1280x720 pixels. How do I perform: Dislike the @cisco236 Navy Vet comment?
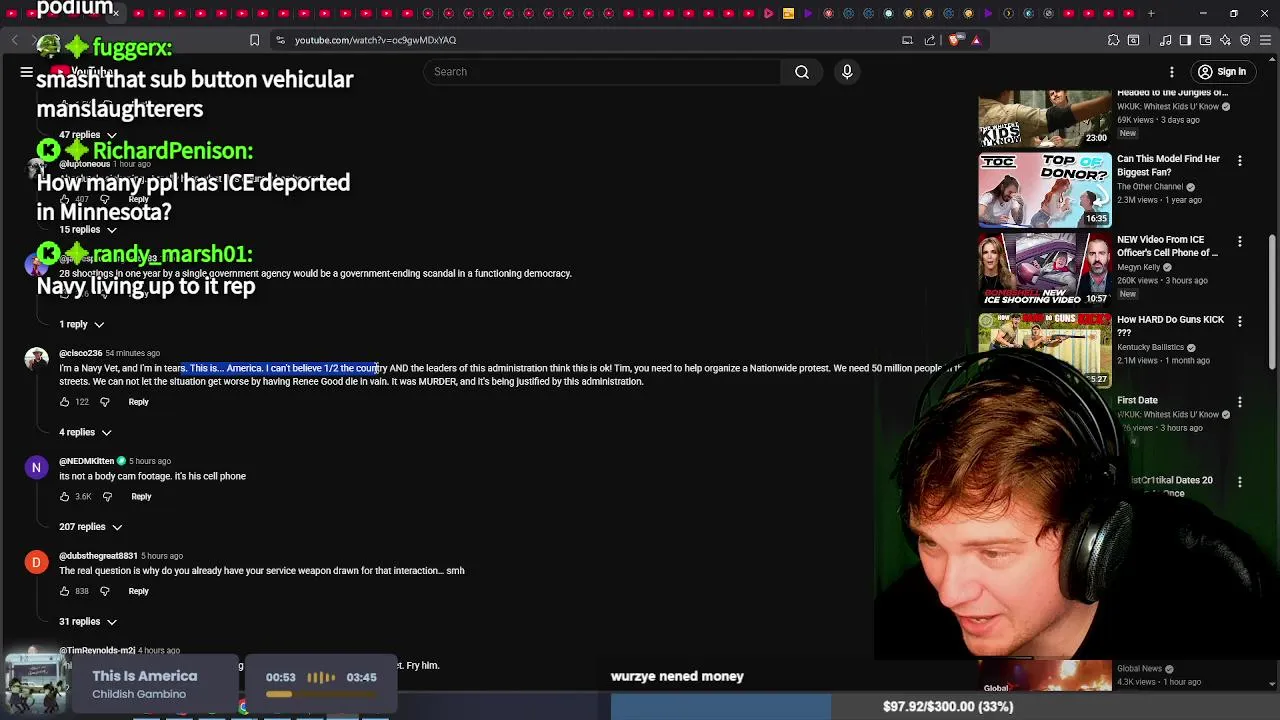click(104, 402)
